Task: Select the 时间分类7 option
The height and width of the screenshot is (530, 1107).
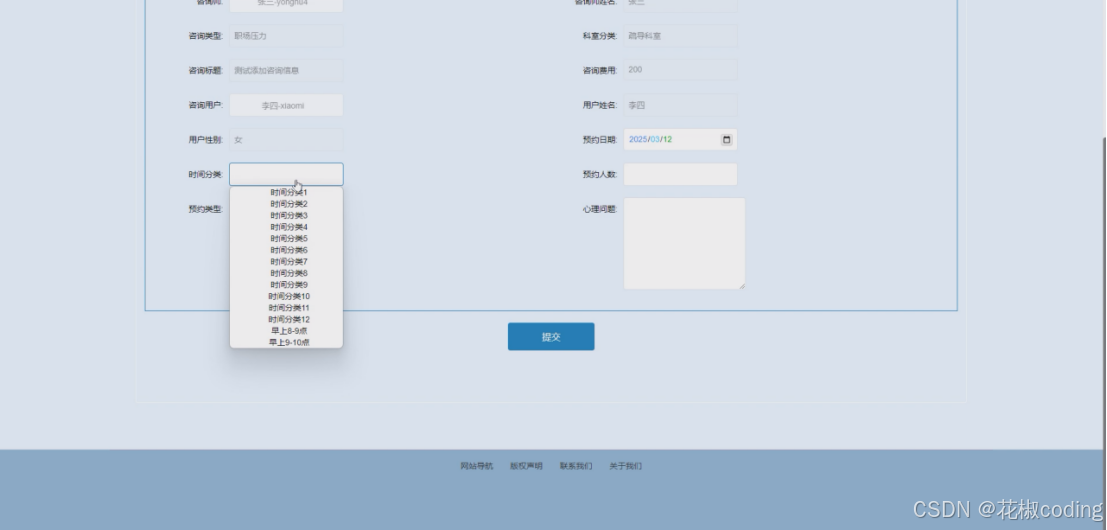Action: pyautogui.click(x=289, y=262)
